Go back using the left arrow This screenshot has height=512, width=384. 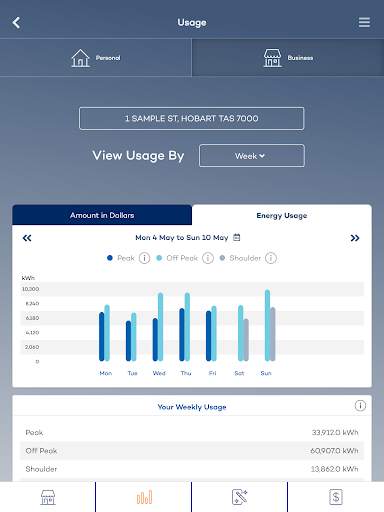coord(16,23)
